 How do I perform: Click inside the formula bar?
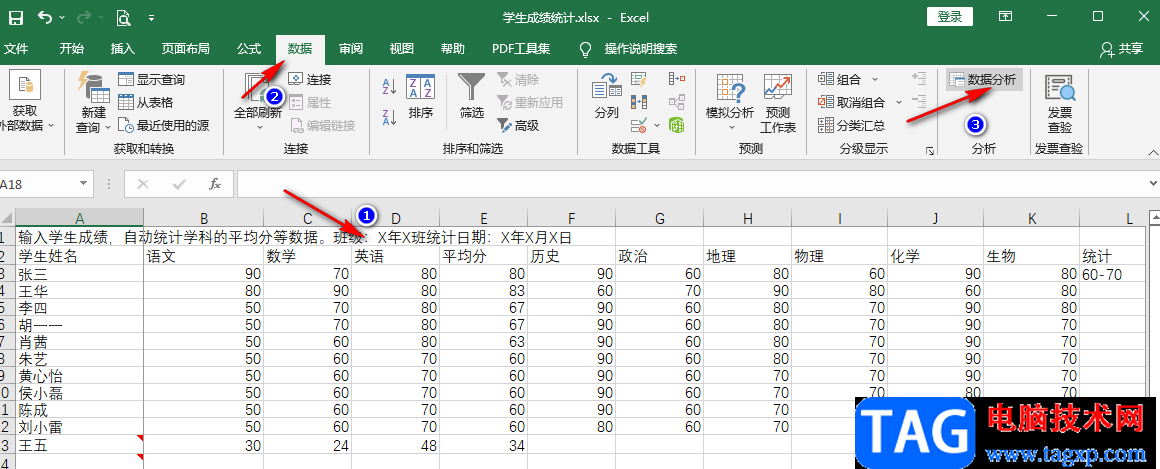pos(690,184)
